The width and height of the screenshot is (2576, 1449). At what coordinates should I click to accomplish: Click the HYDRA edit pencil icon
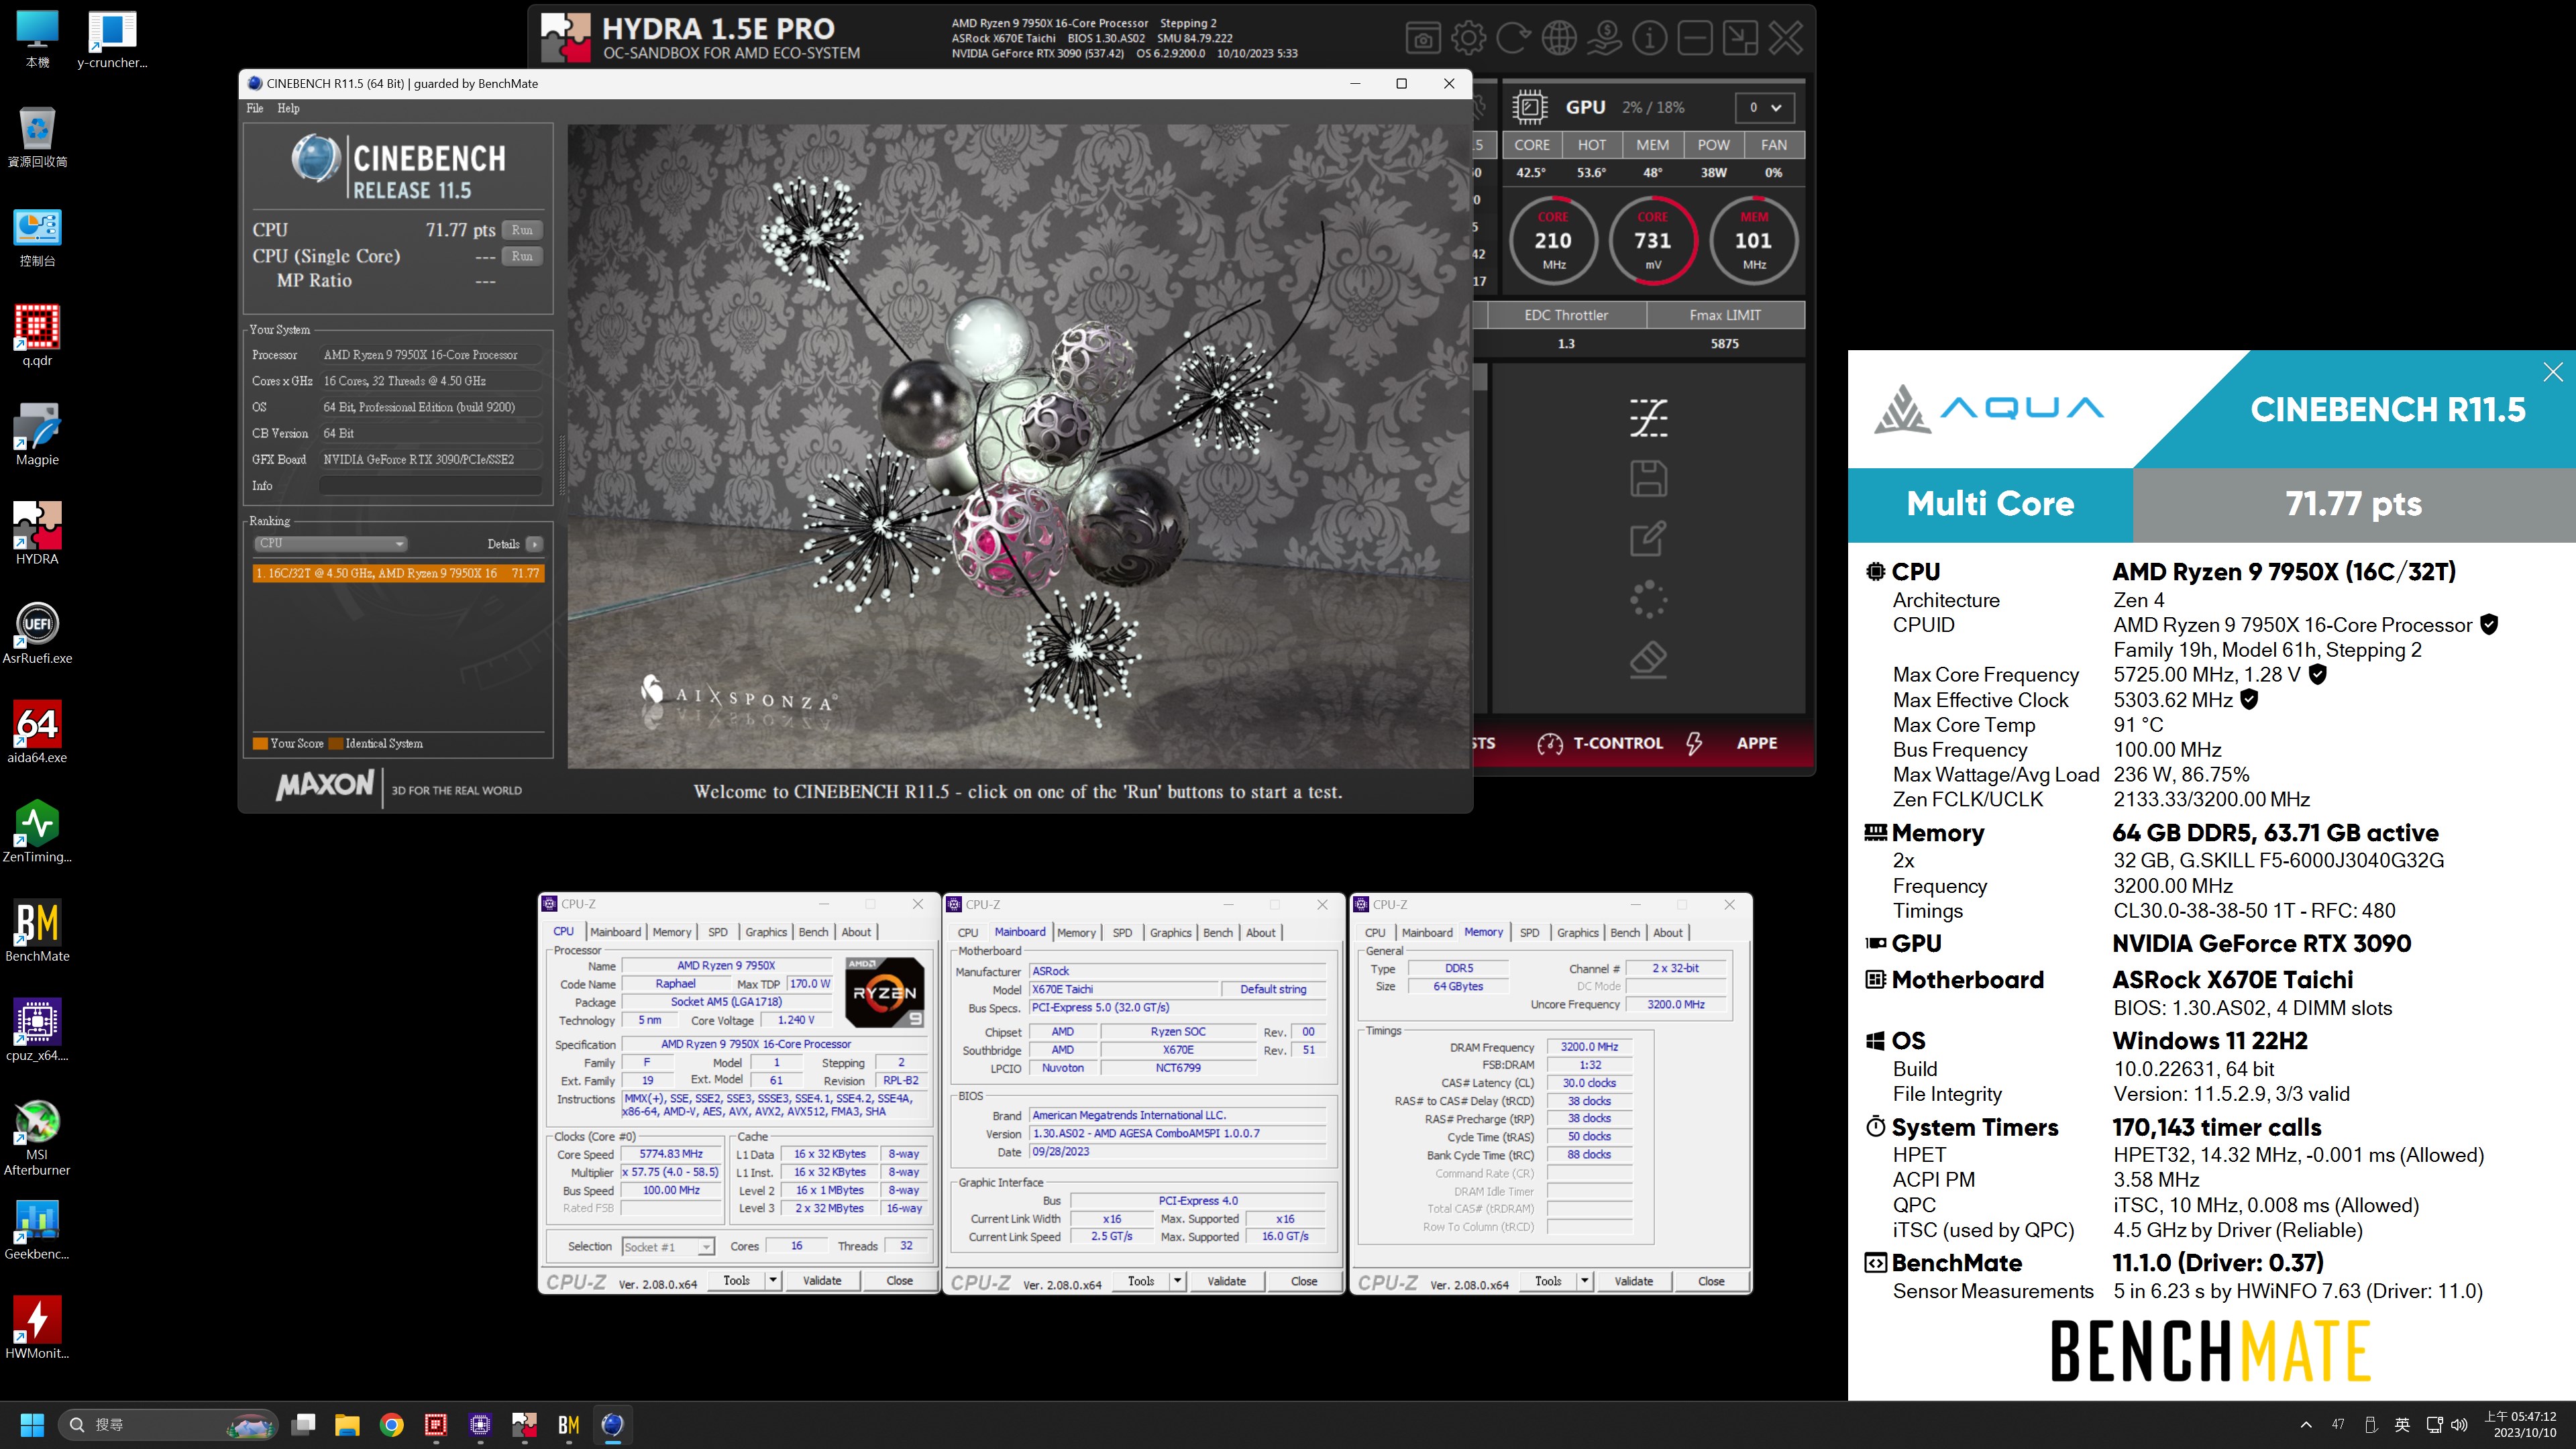[x=1648, y=539]
